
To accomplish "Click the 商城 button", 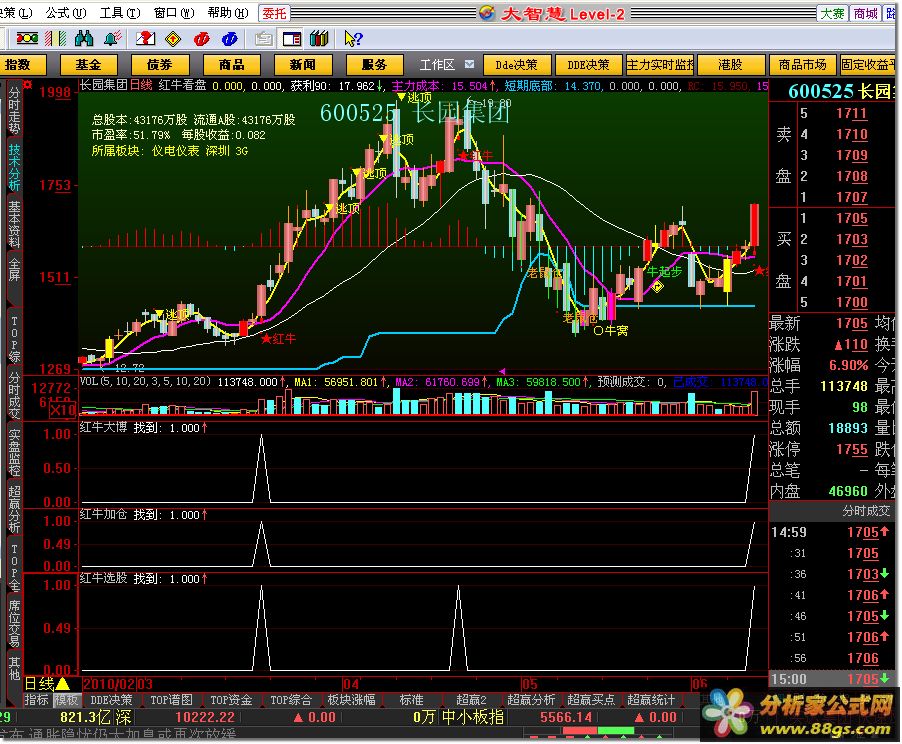I will point(865,13).
